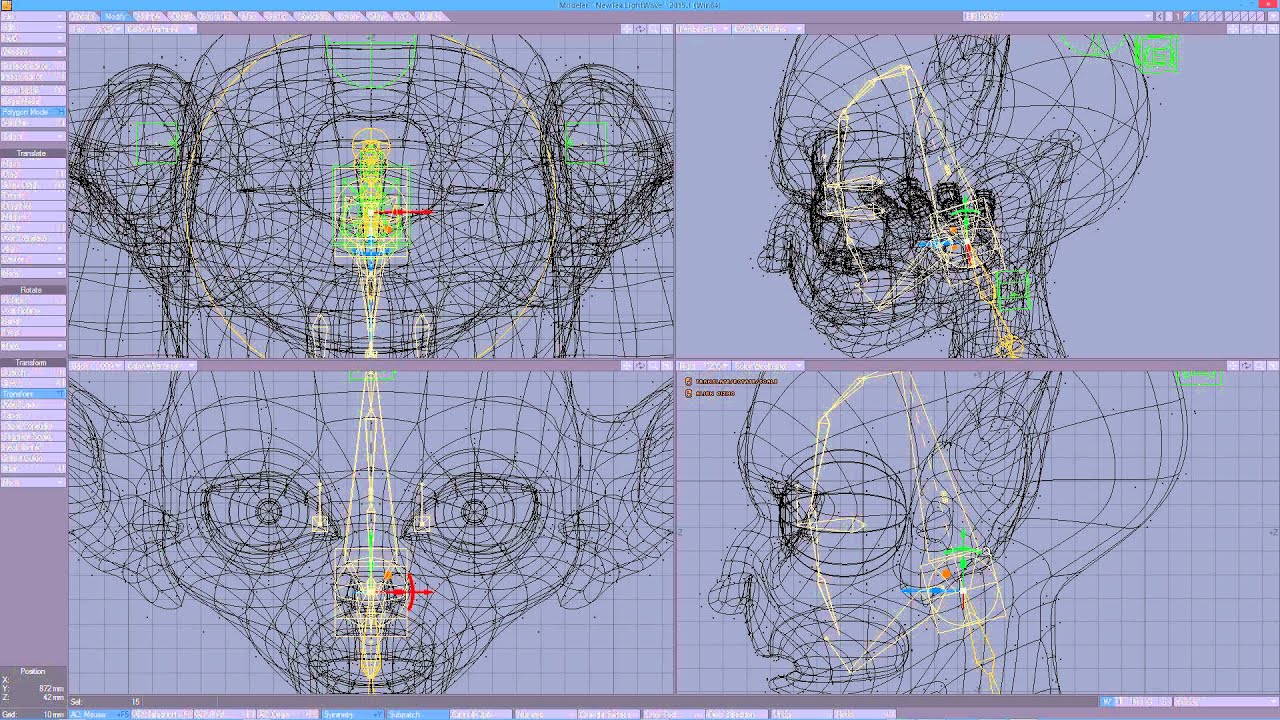This screenshot has height=720, width=1280.
Task: Change bottom-left viewport view type dropdown
Action: (97, 366)
